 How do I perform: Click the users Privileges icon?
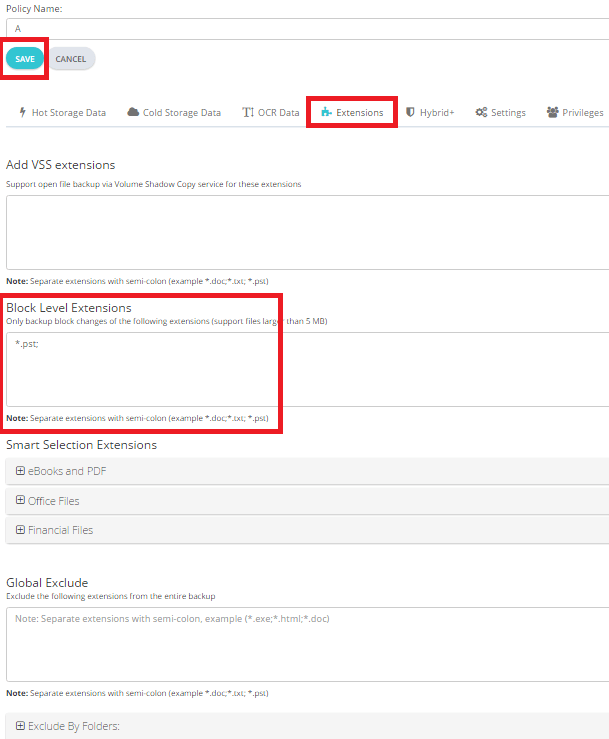click(x=552, y=112)
